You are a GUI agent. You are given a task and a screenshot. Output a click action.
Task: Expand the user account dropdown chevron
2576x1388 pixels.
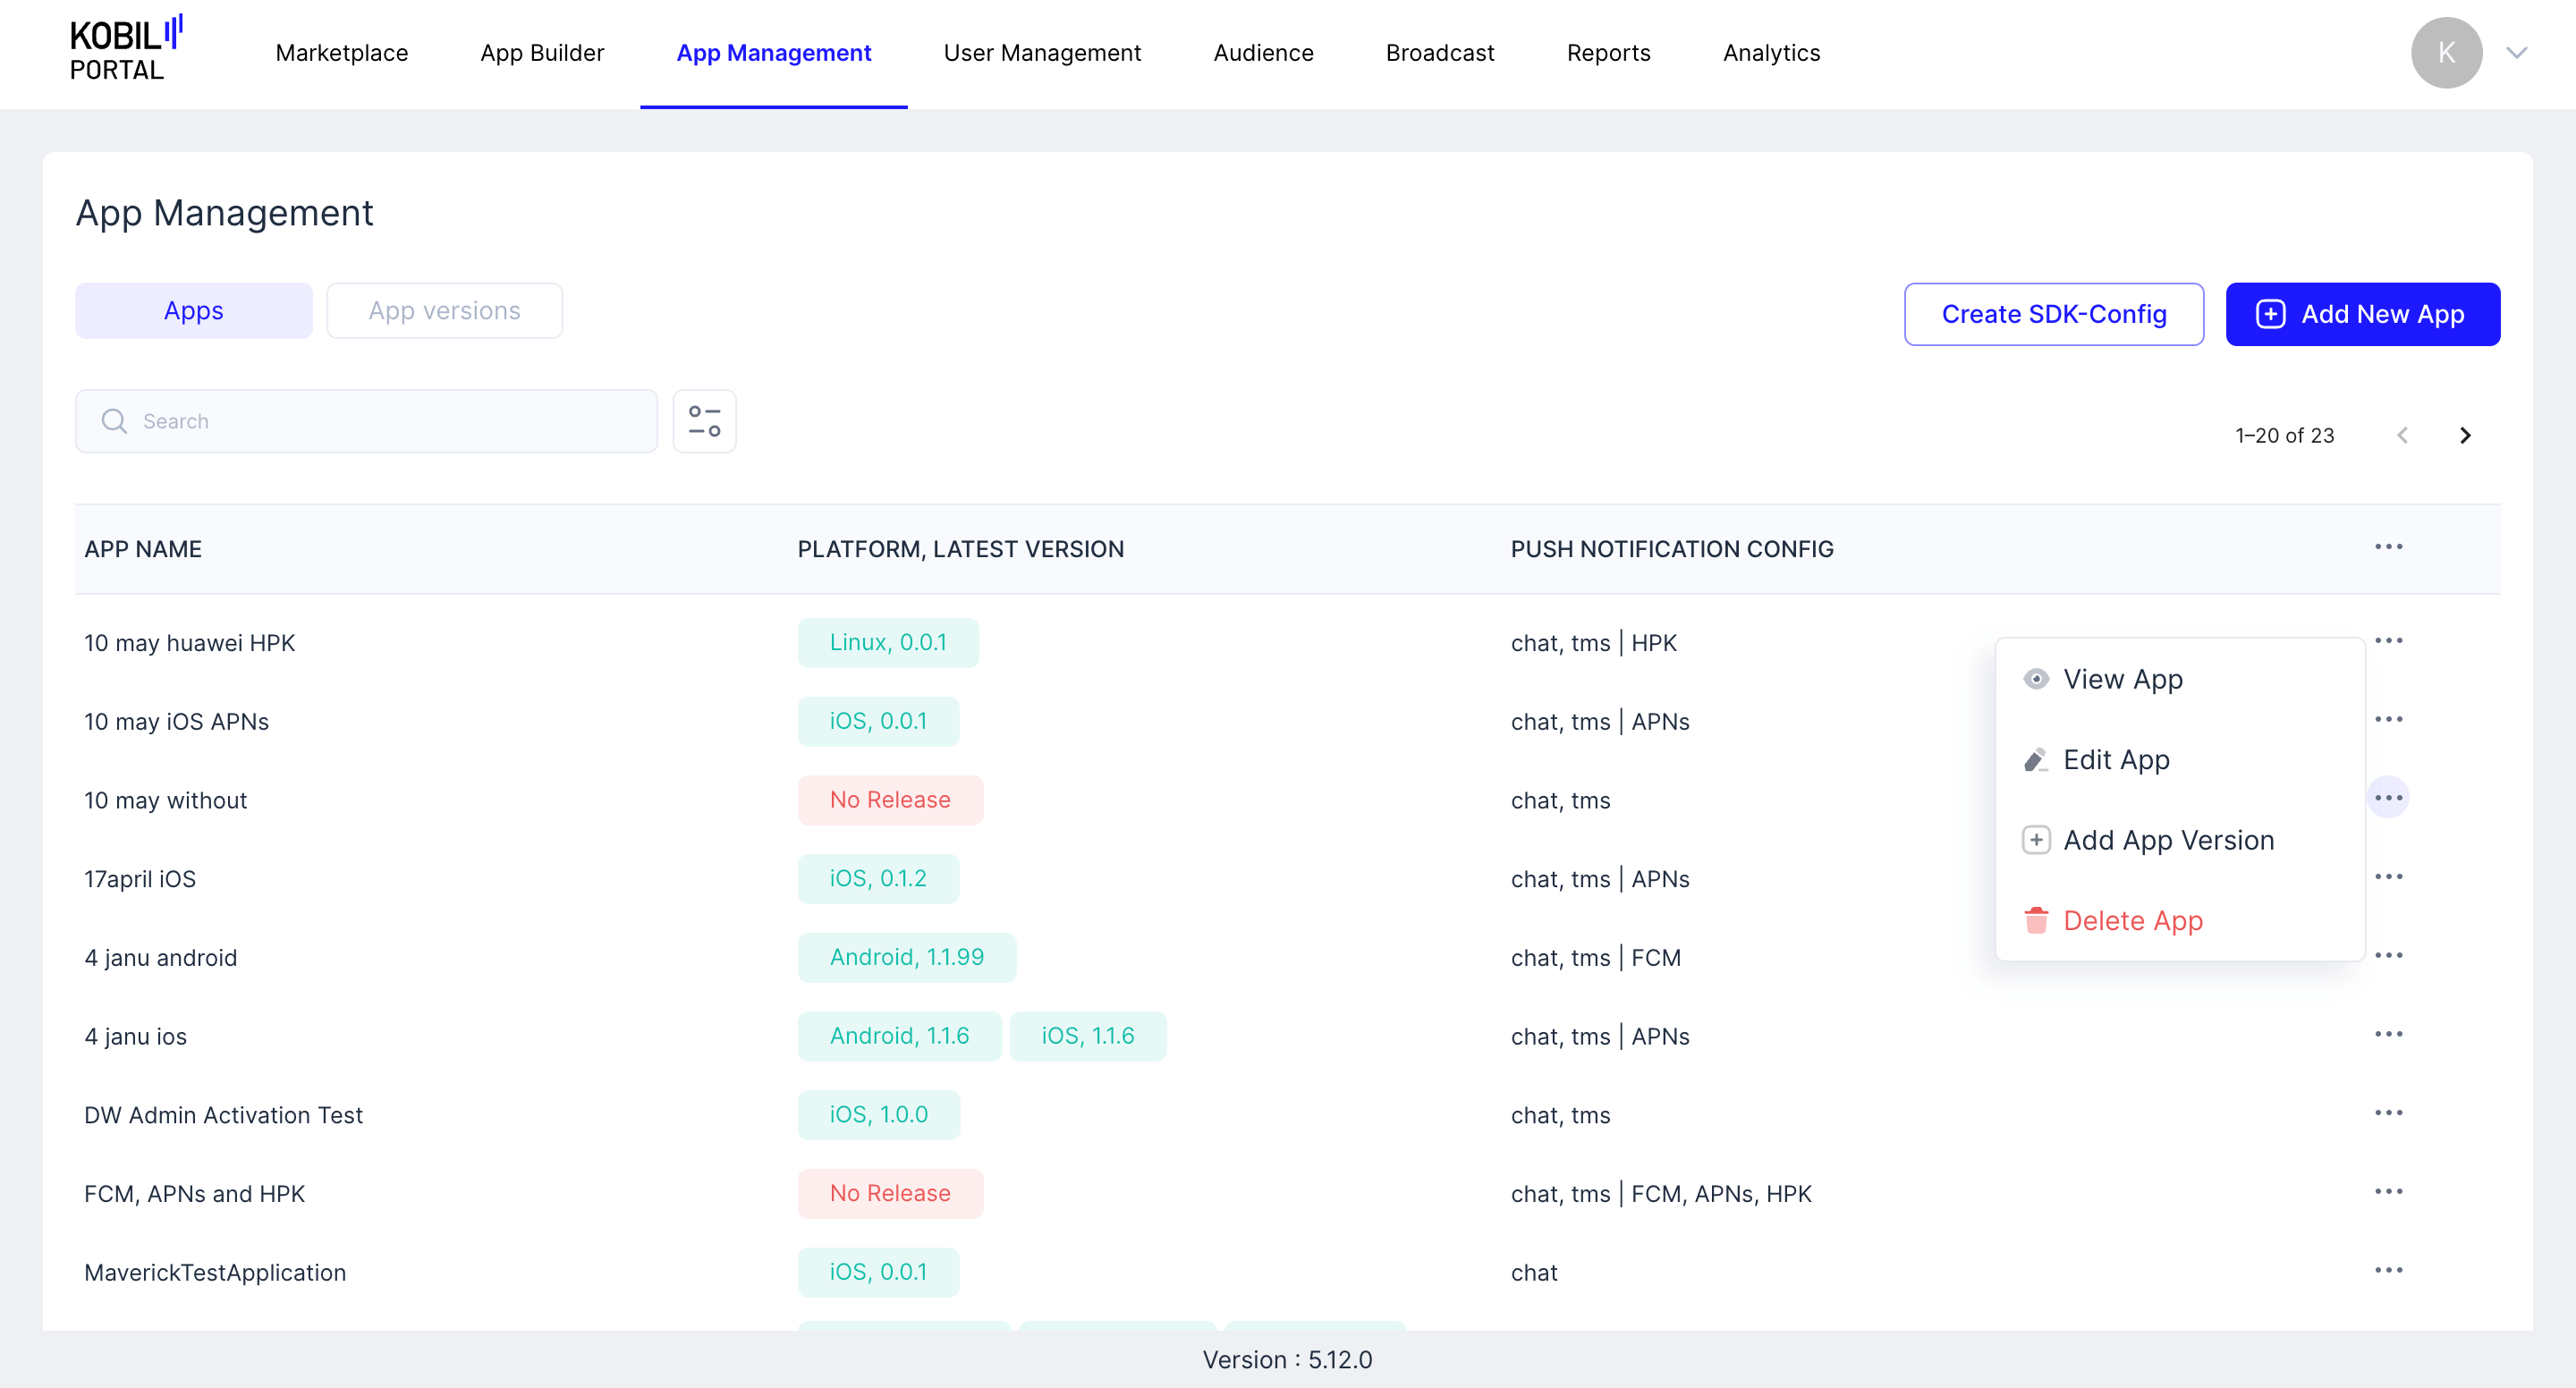(2516, 53)
